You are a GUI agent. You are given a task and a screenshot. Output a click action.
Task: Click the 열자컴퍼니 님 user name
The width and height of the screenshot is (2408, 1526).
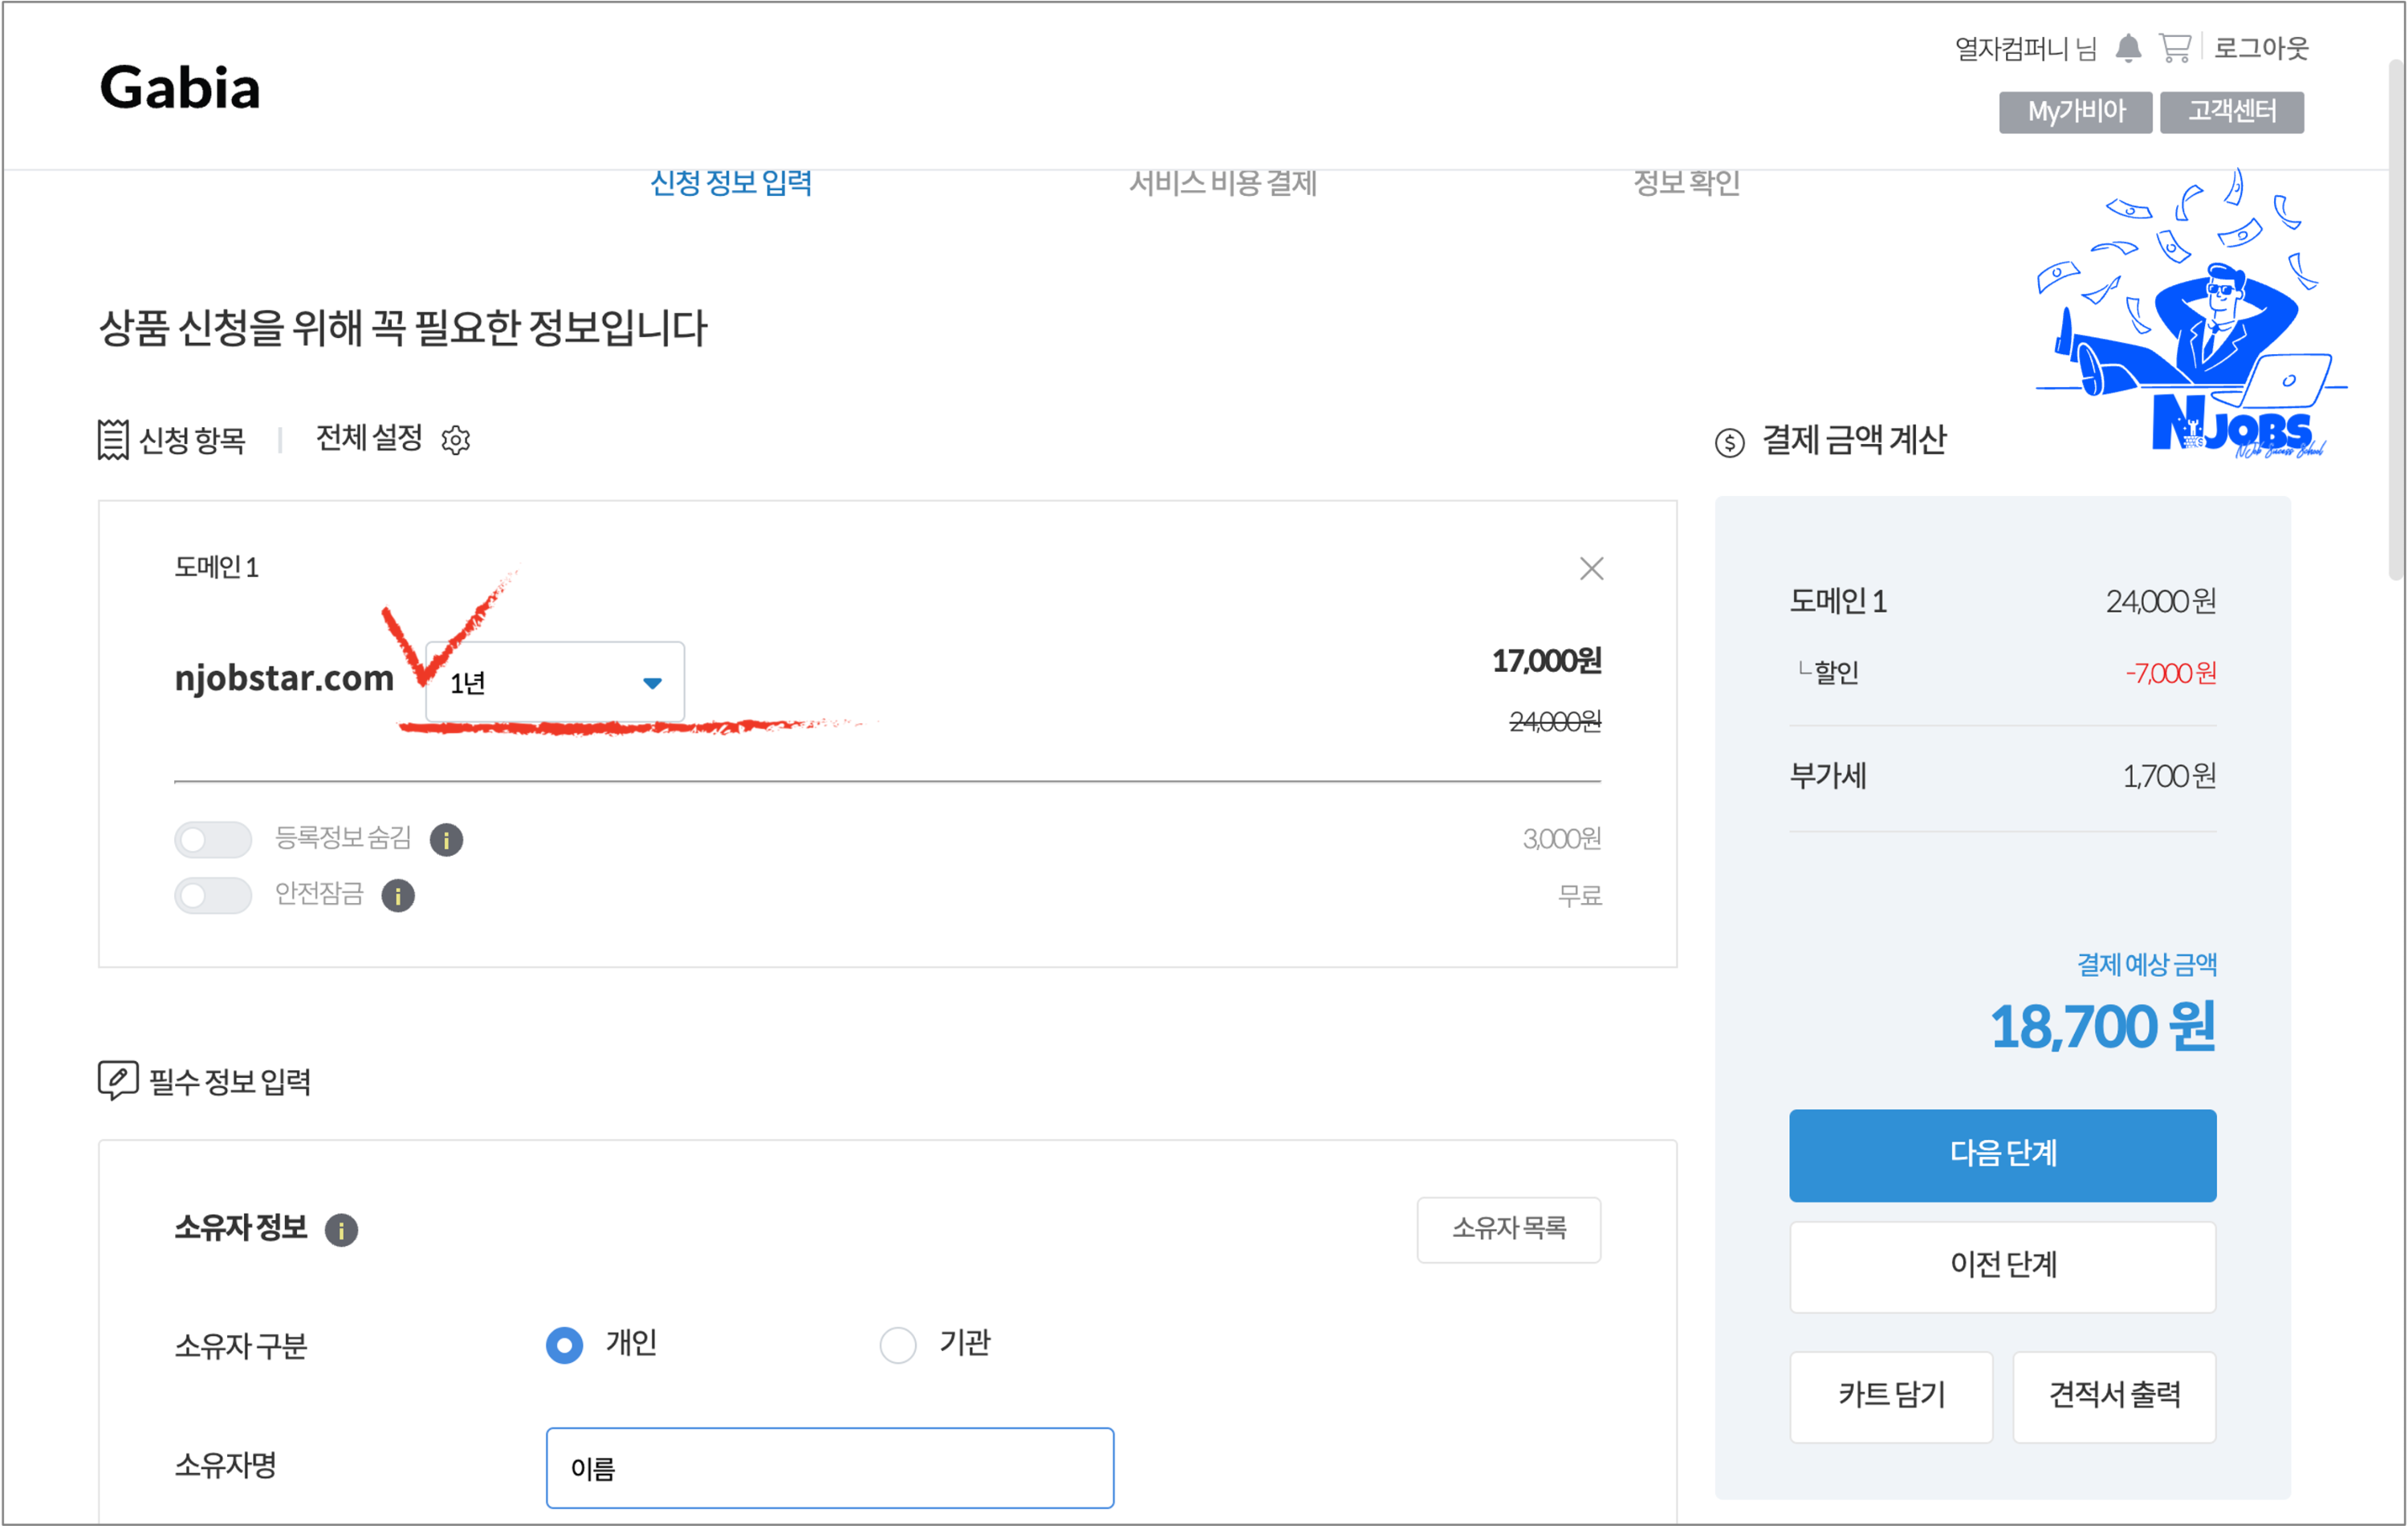2025,48
